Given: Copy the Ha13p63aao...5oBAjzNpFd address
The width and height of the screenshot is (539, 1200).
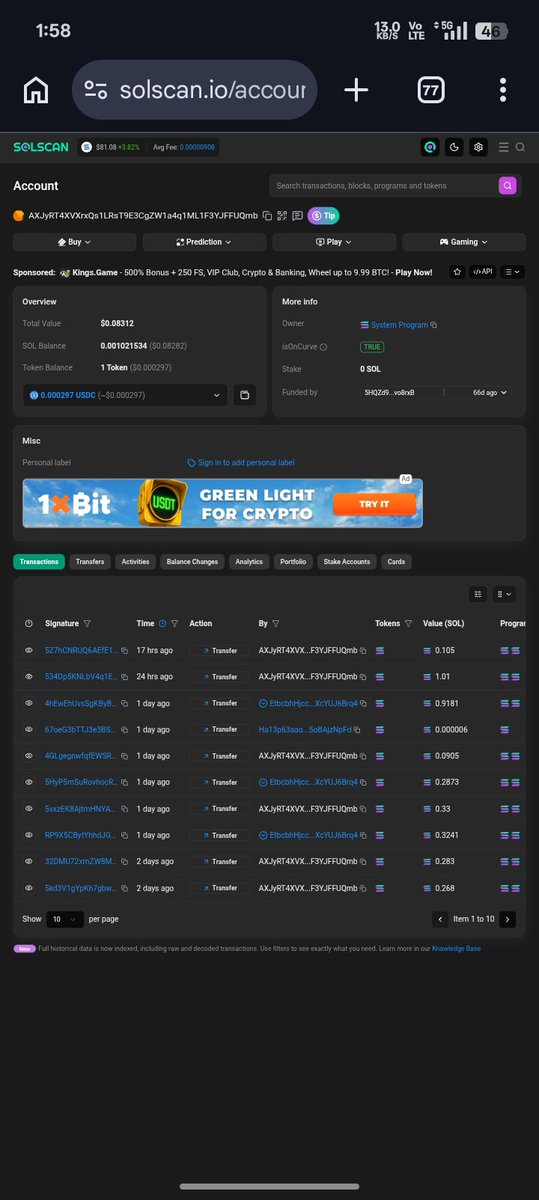Looking at the screenshot, I should pos(358,729).
